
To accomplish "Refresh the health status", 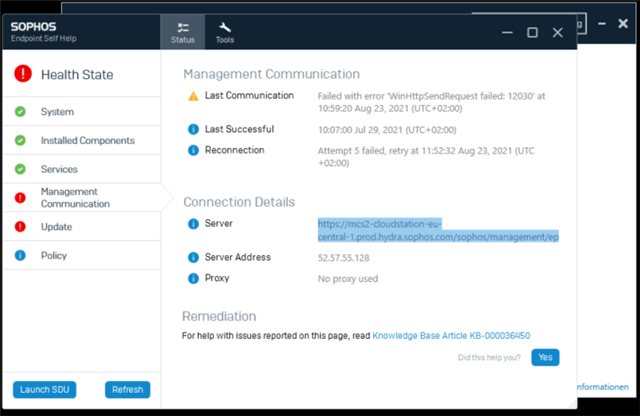I will (x=127, y=389).
